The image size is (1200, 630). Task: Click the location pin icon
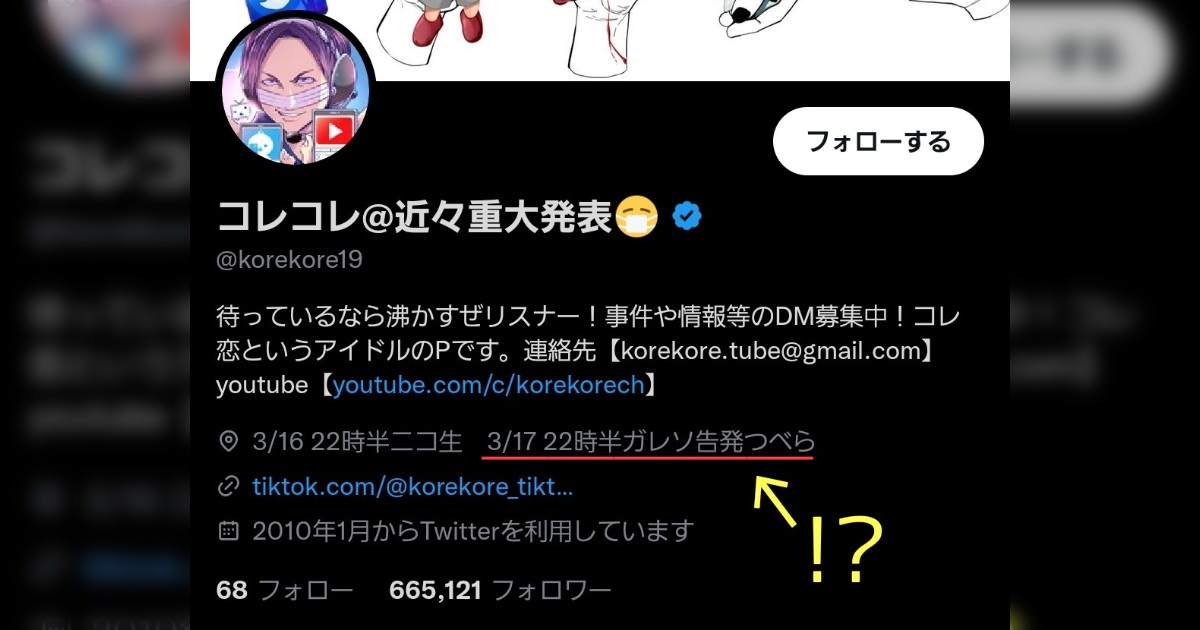[229, 441]
